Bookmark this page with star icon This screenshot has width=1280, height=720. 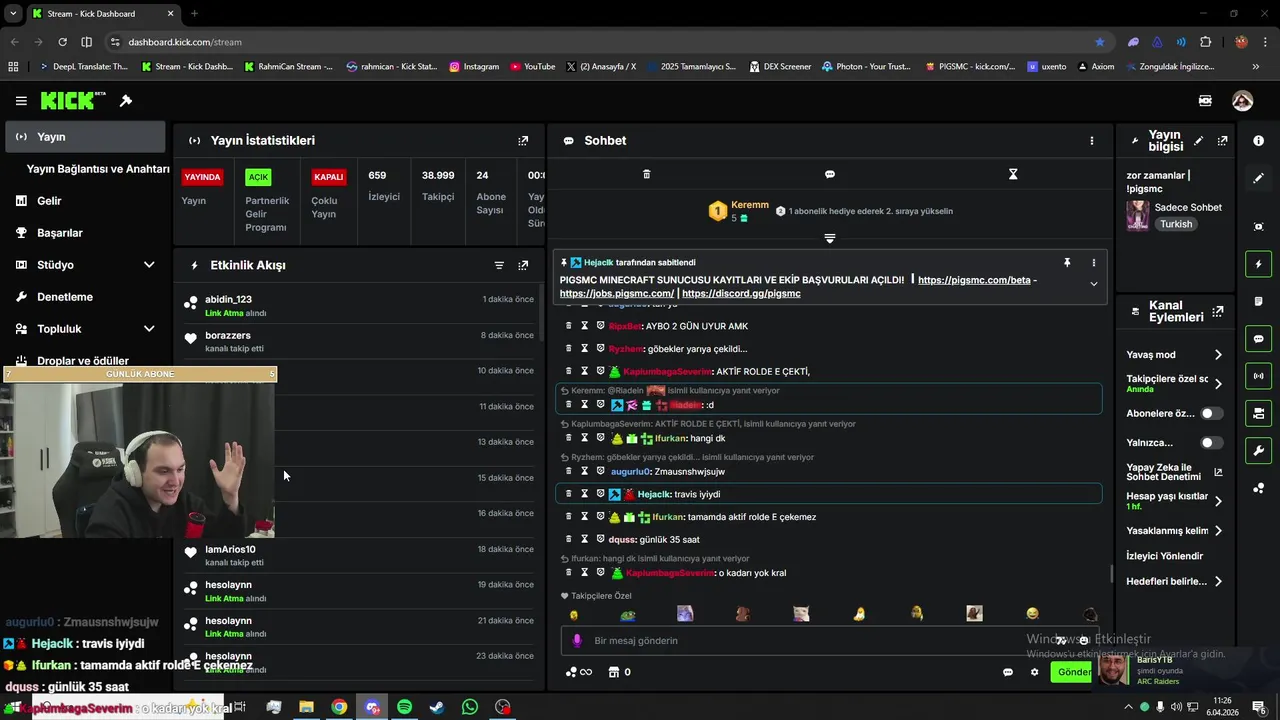(x=1100, y=42)
